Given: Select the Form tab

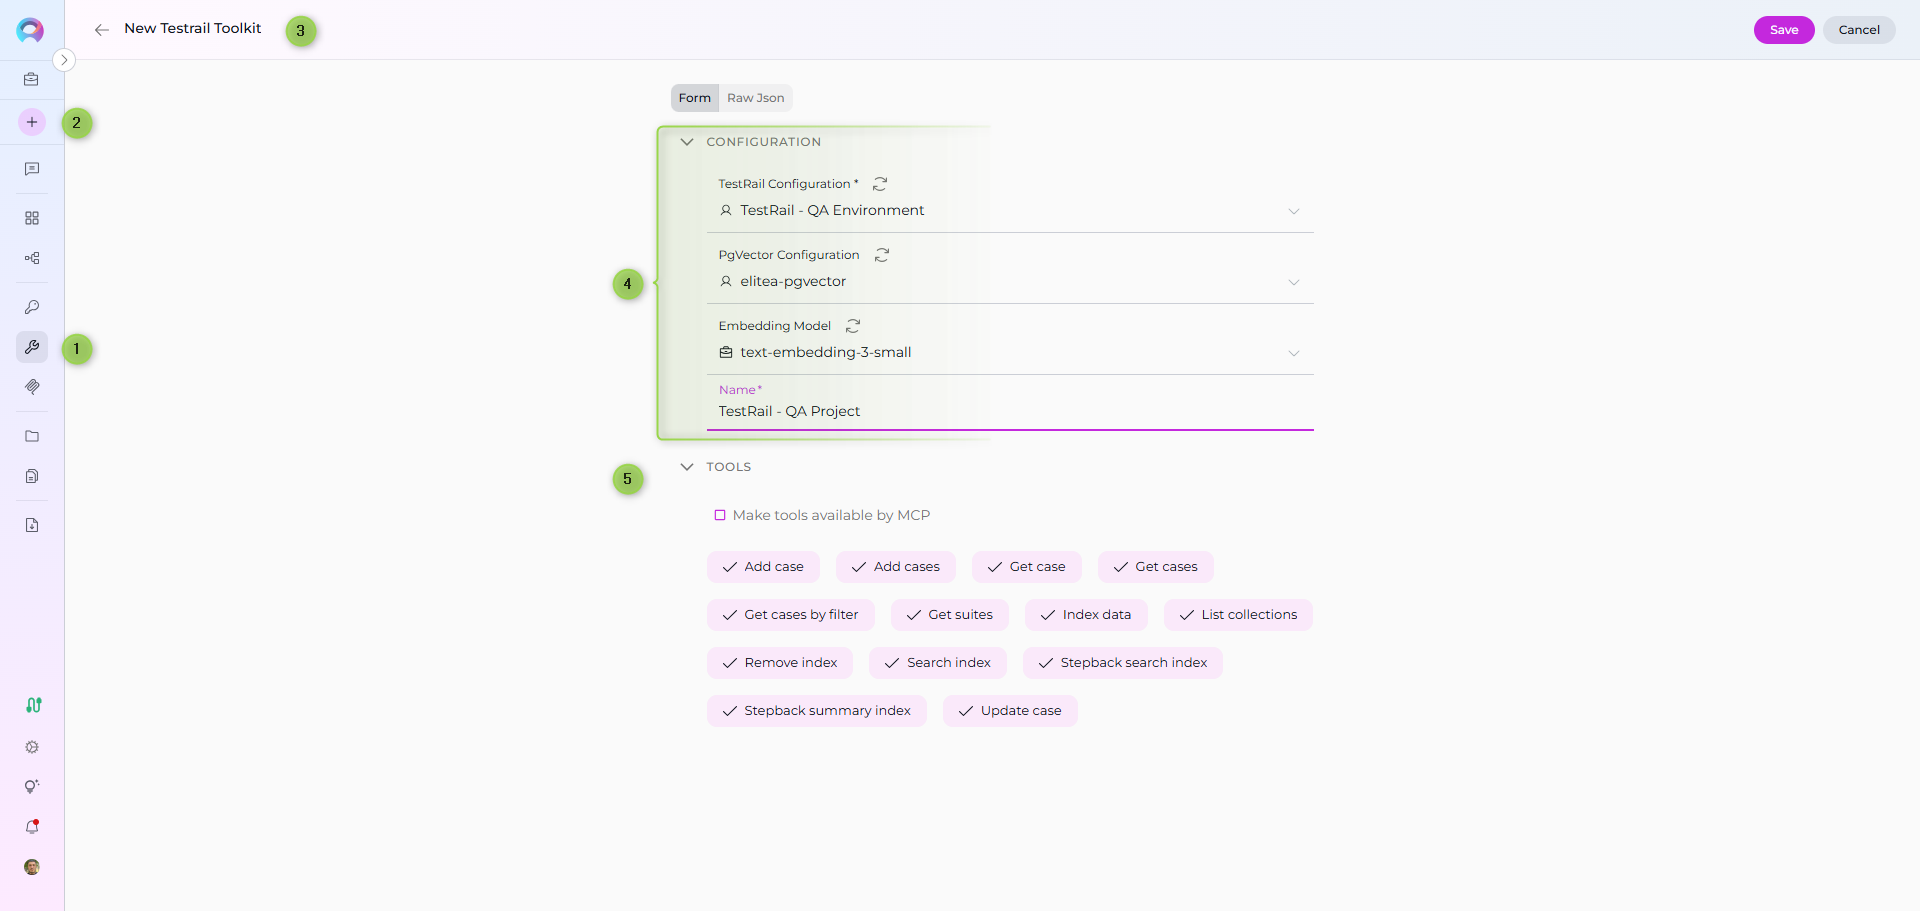Looking at the screenshot, I should [694, 98].
